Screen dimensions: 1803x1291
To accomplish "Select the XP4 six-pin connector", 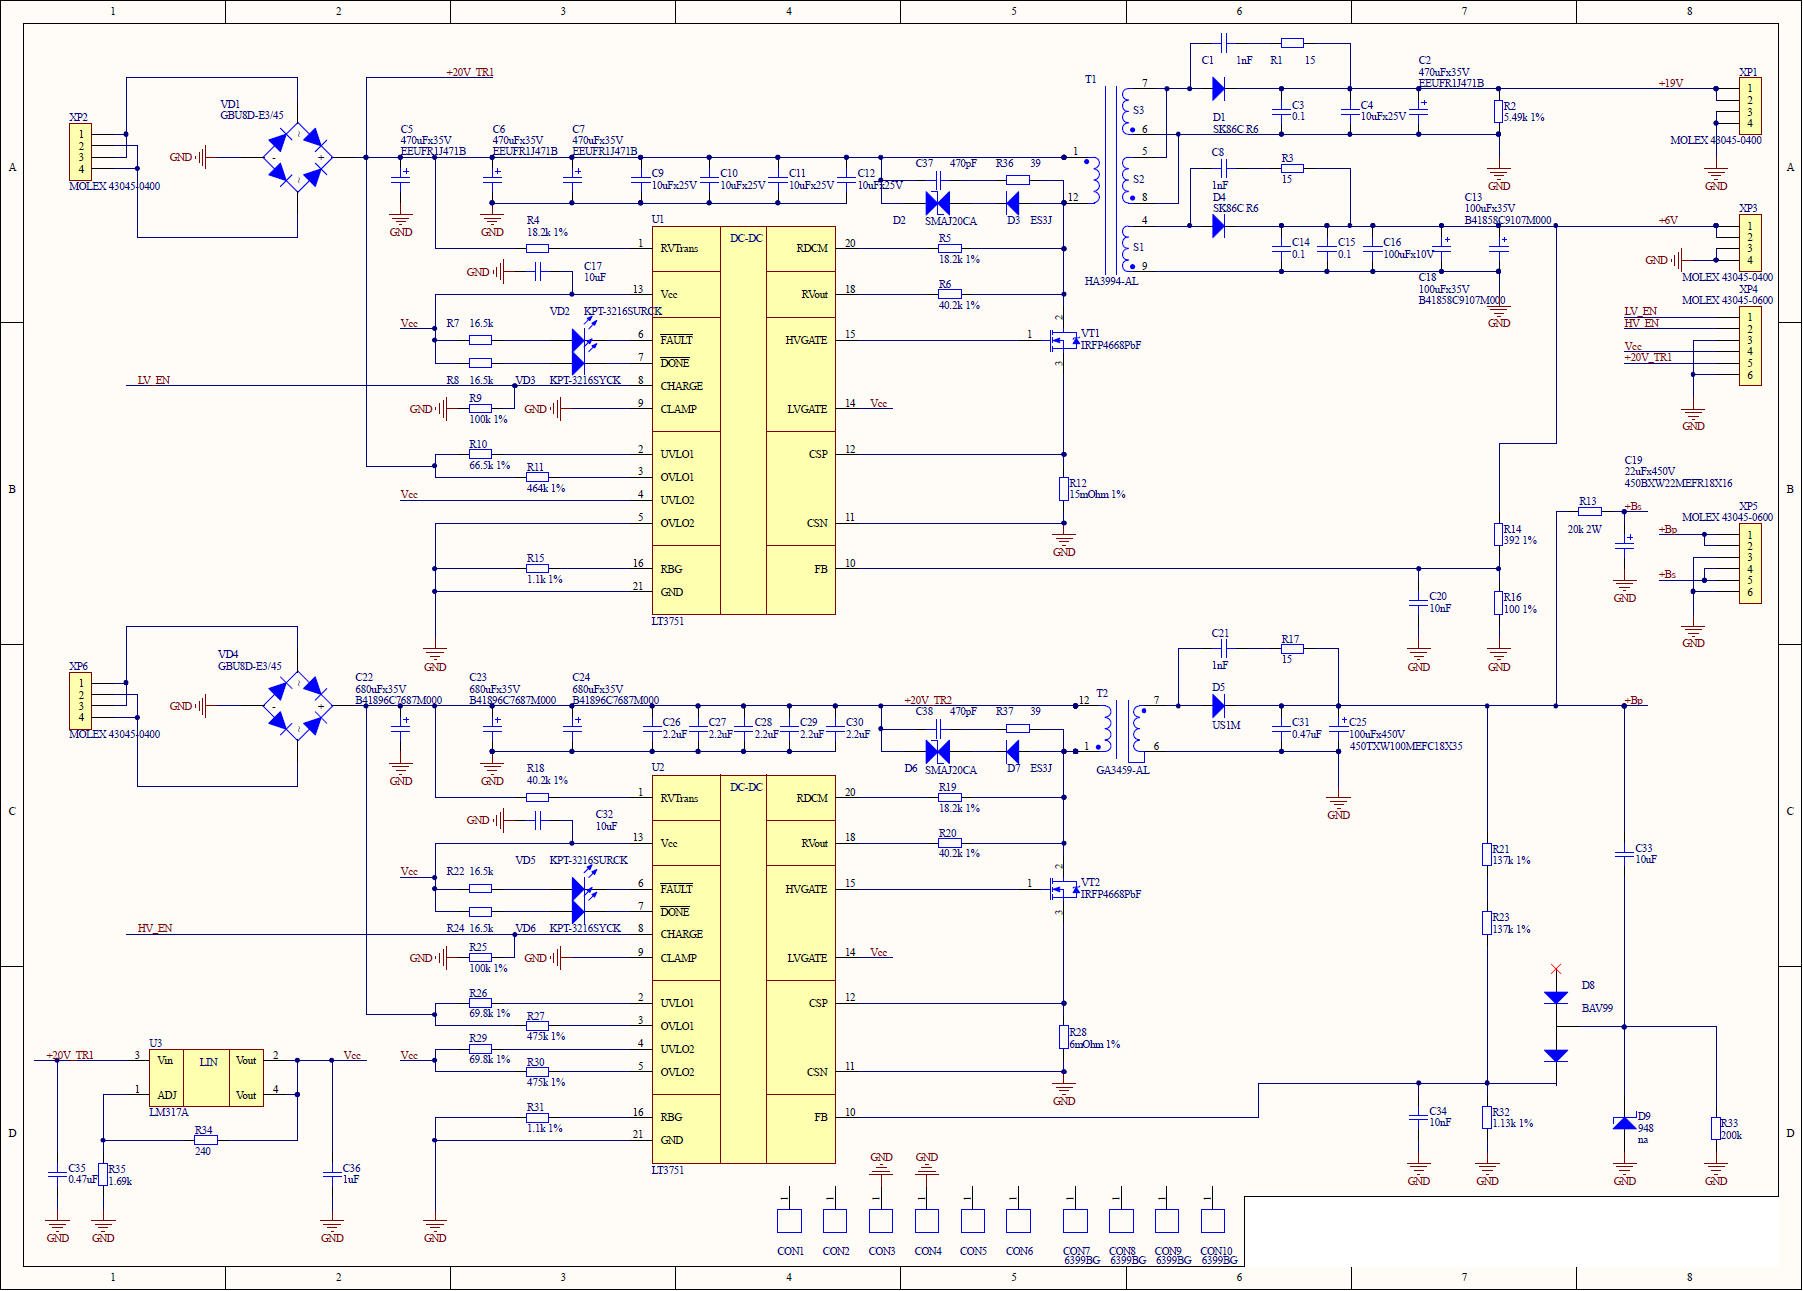I will 1750,346.
